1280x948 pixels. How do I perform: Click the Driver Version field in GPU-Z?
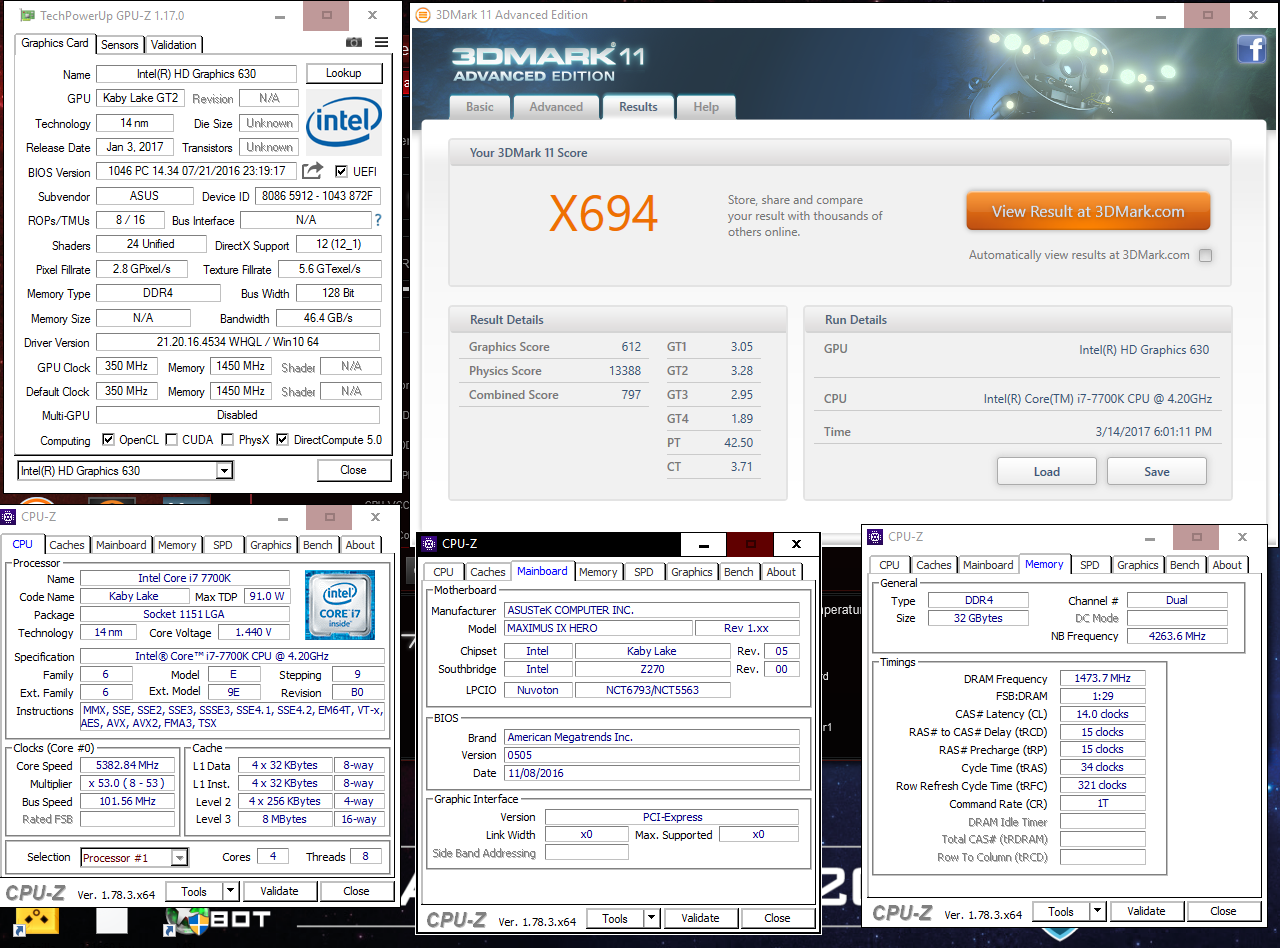[x=238, y=343]
